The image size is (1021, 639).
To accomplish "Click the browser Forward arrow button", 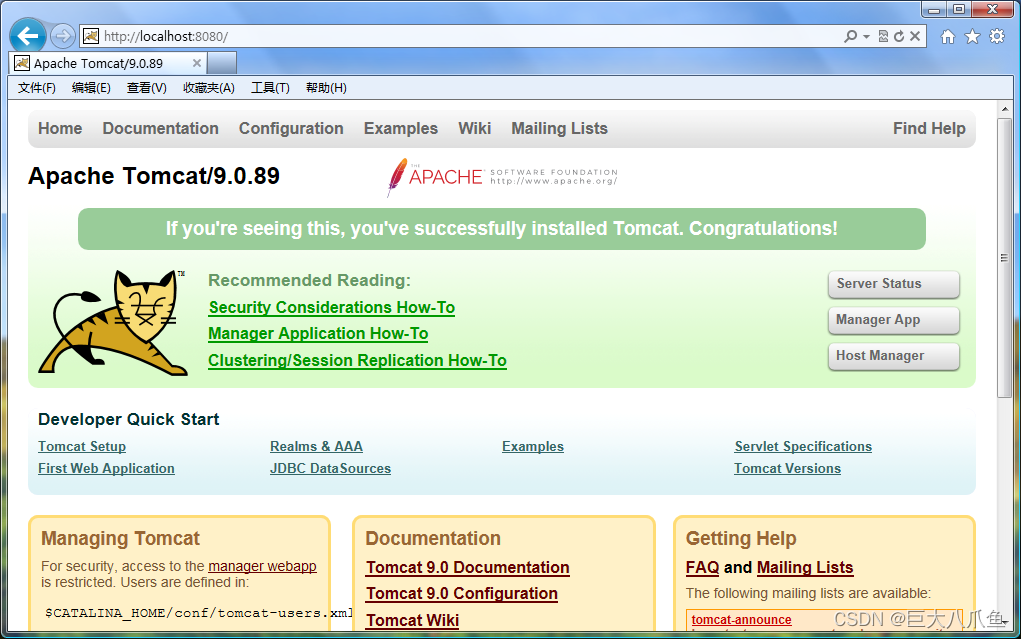I will (x=63, y=36).
